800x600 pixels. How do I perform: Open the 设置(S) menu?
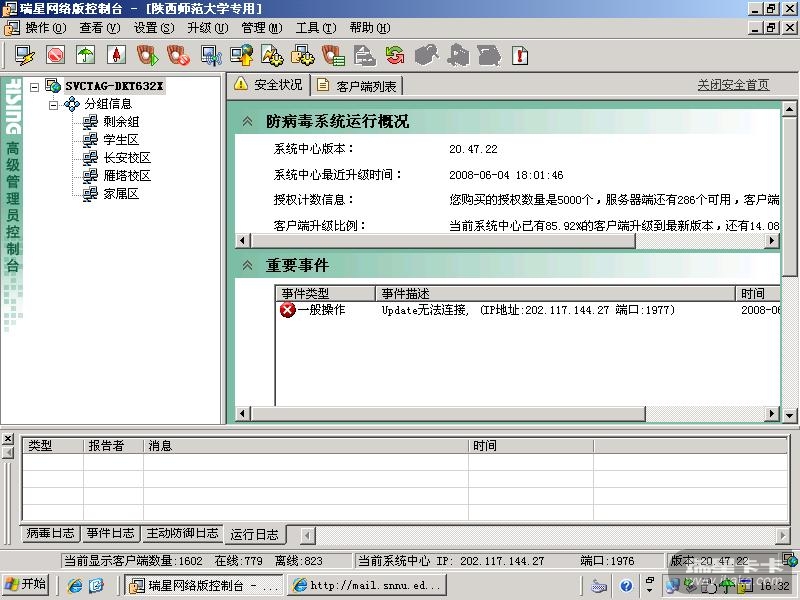pos(154,28)
